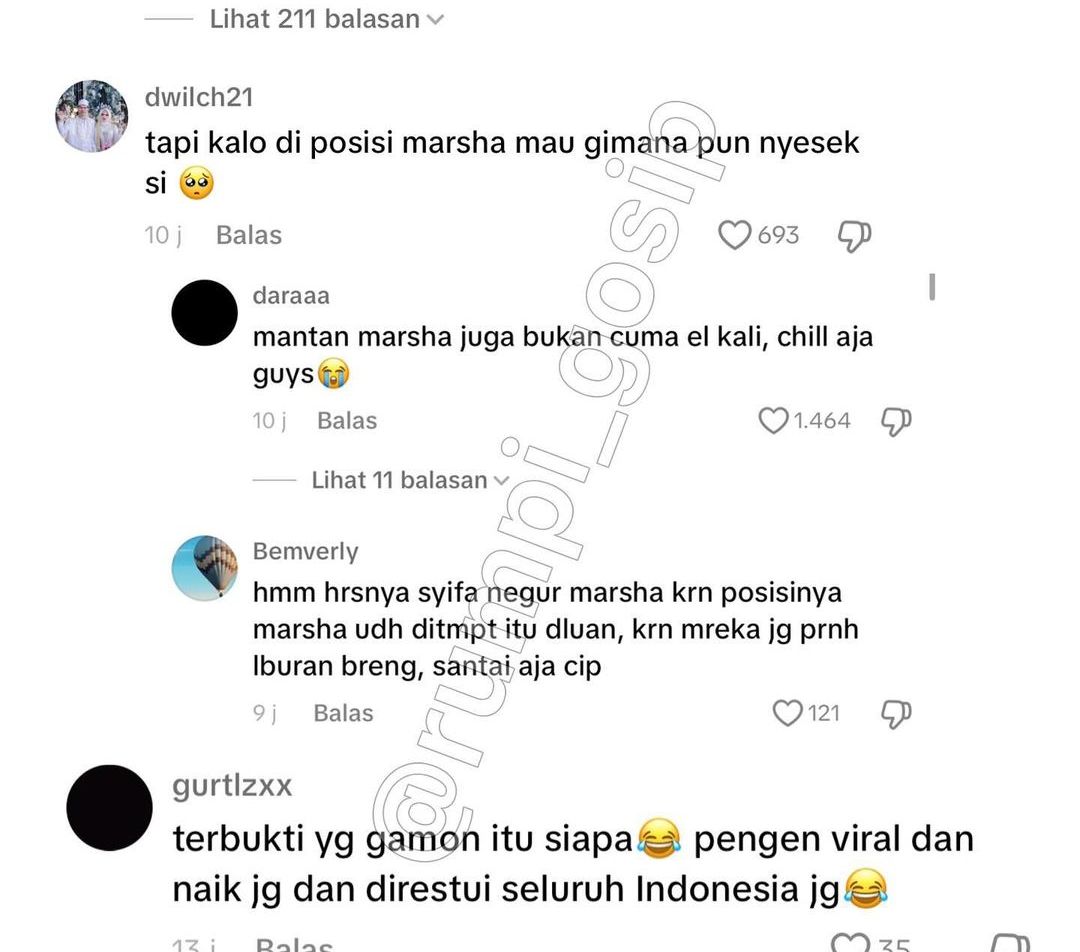
Task: Open Bemverly's hot air balloon avatar
Action: coord(205,568)
